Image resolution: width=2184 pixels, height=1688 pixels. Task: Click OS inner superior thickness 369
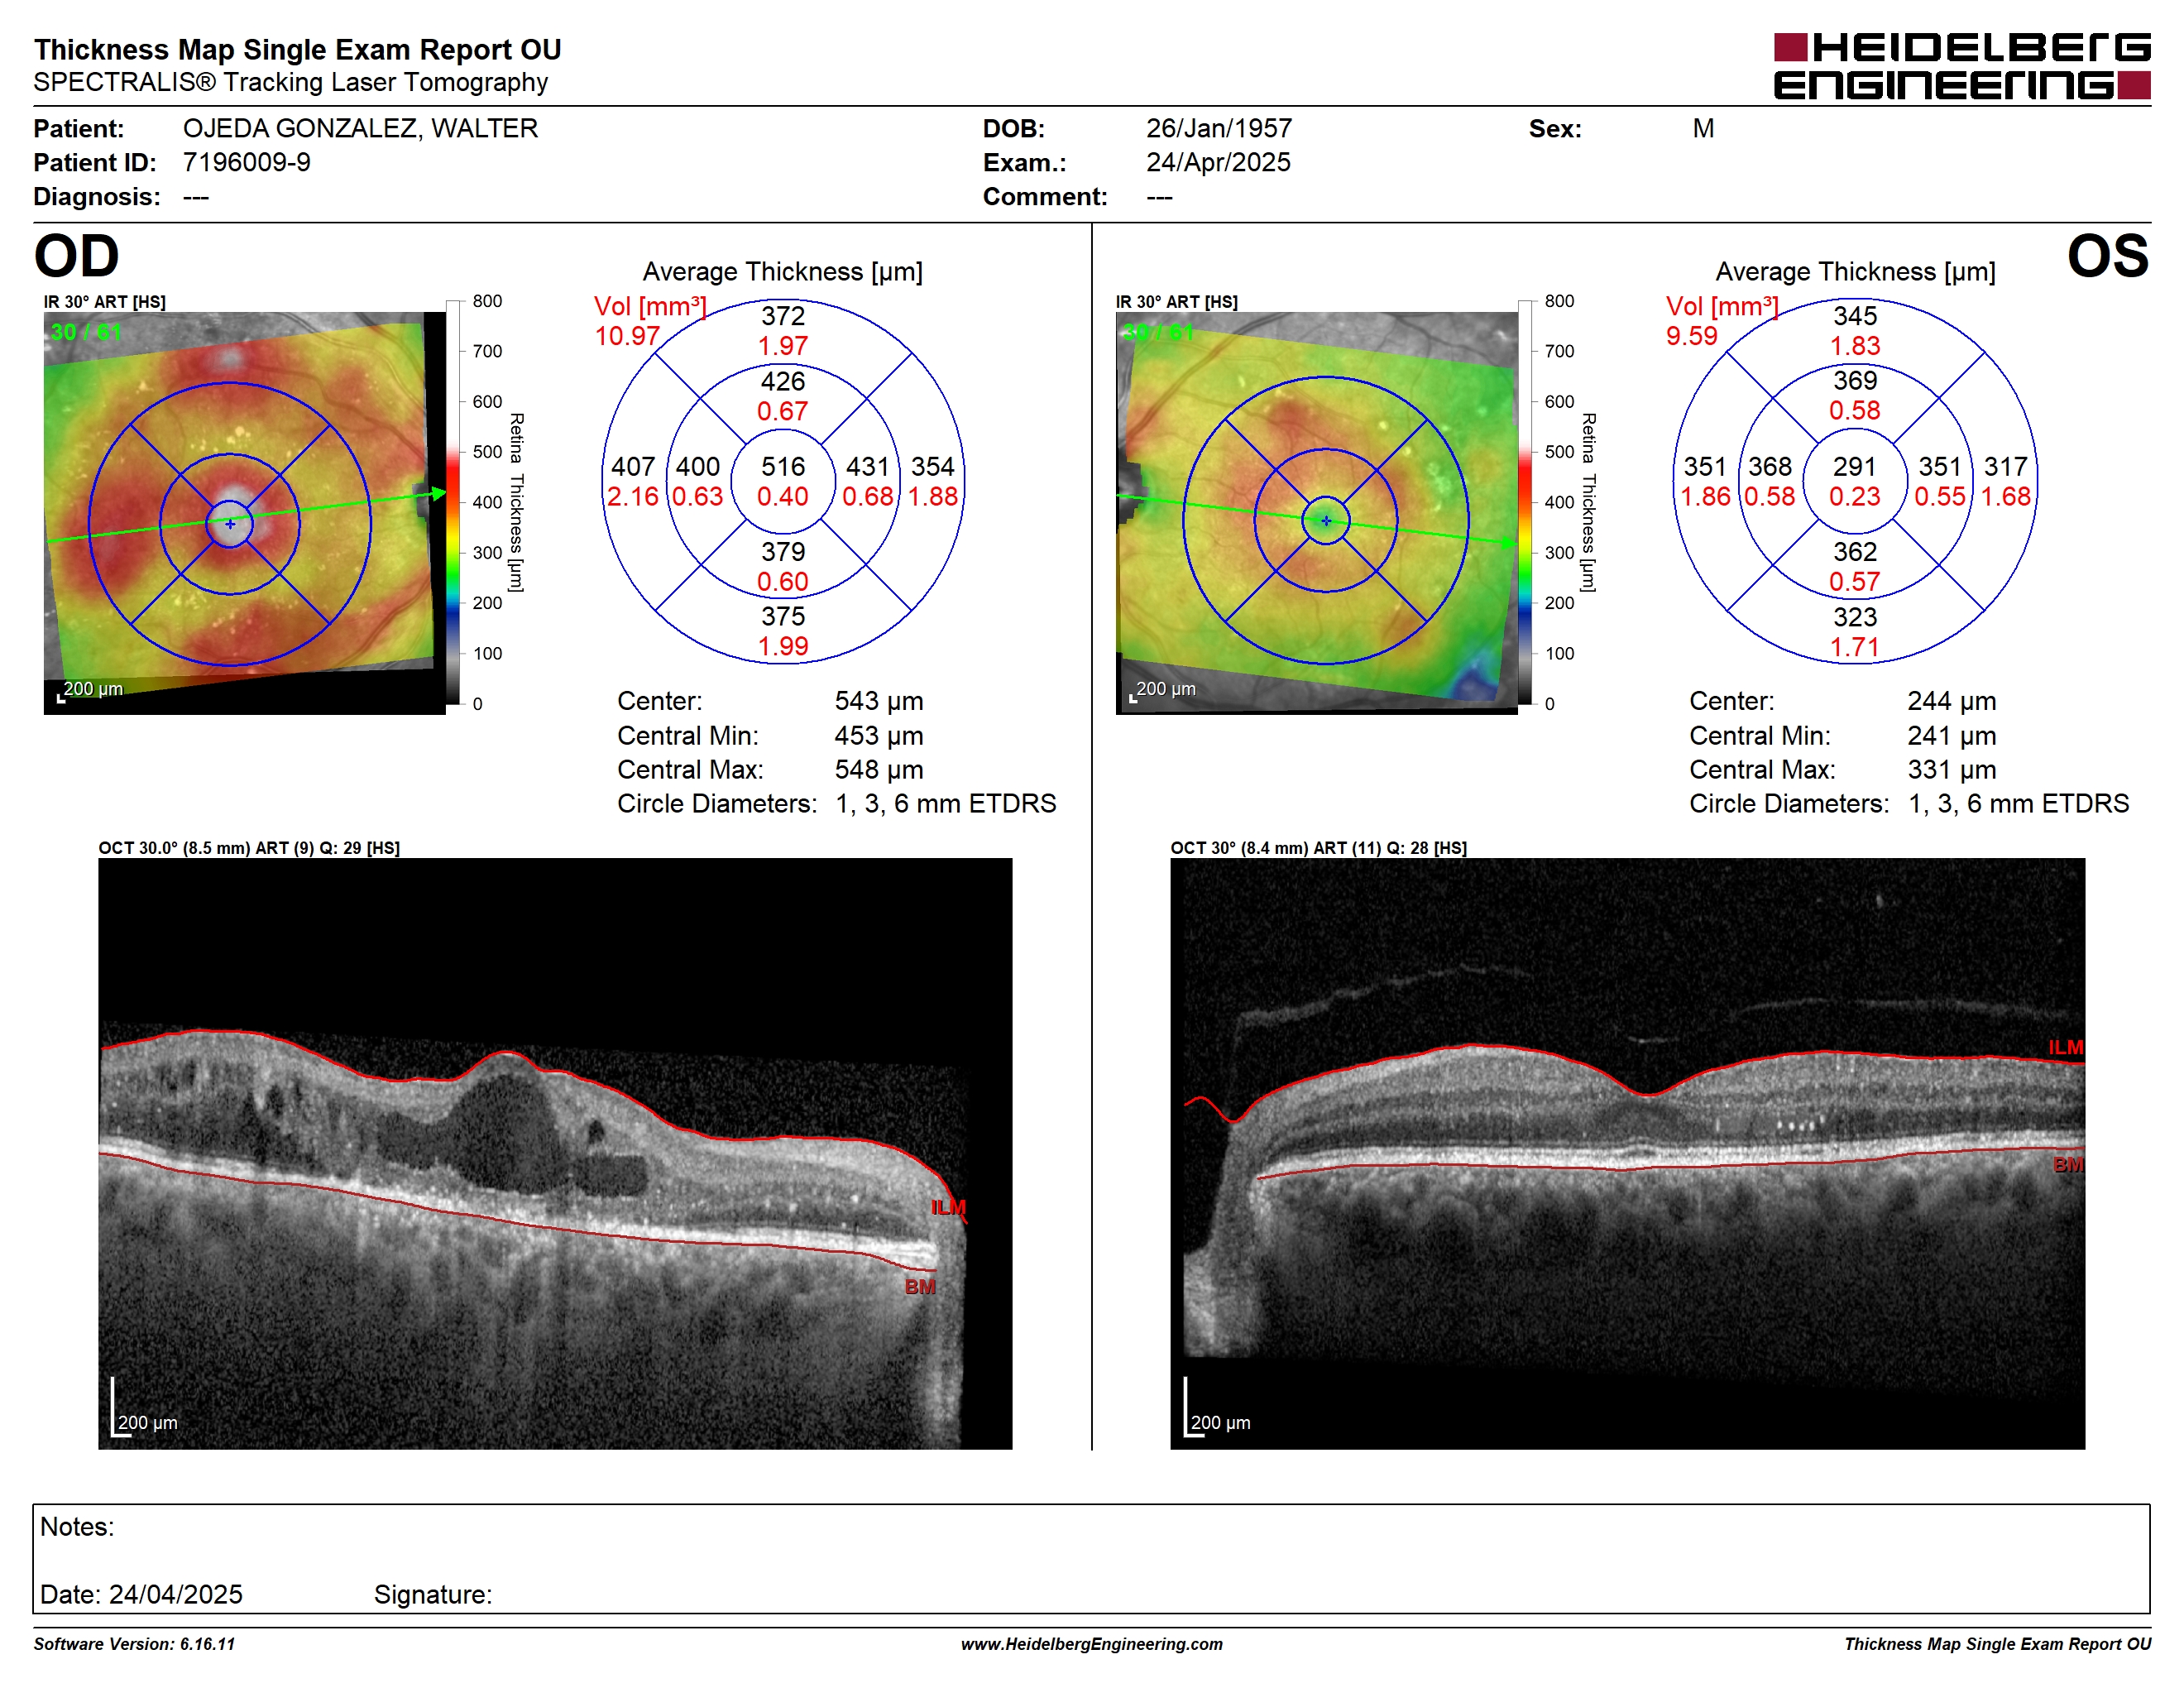point(1854,380)
